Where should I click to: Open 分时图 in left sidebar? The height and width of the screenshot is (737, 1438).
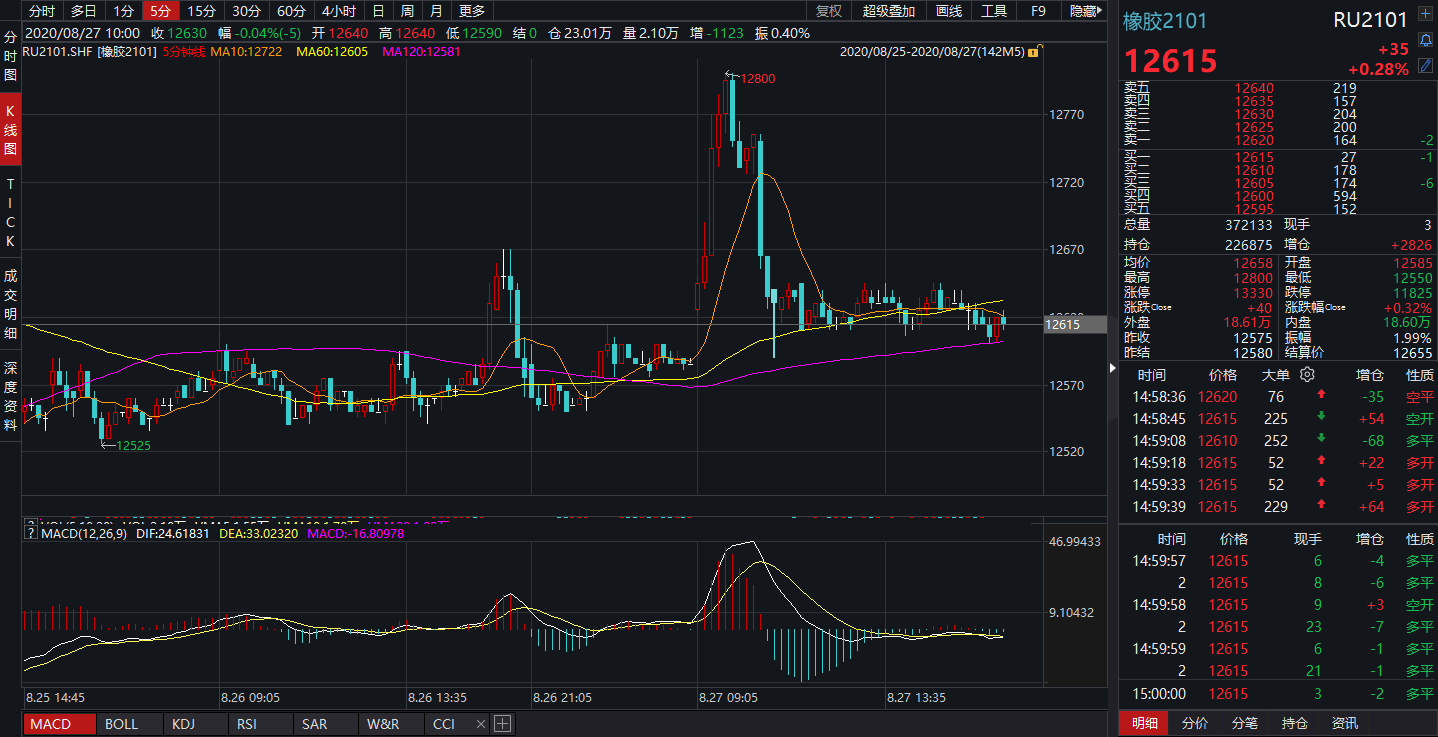coord(11,55)
